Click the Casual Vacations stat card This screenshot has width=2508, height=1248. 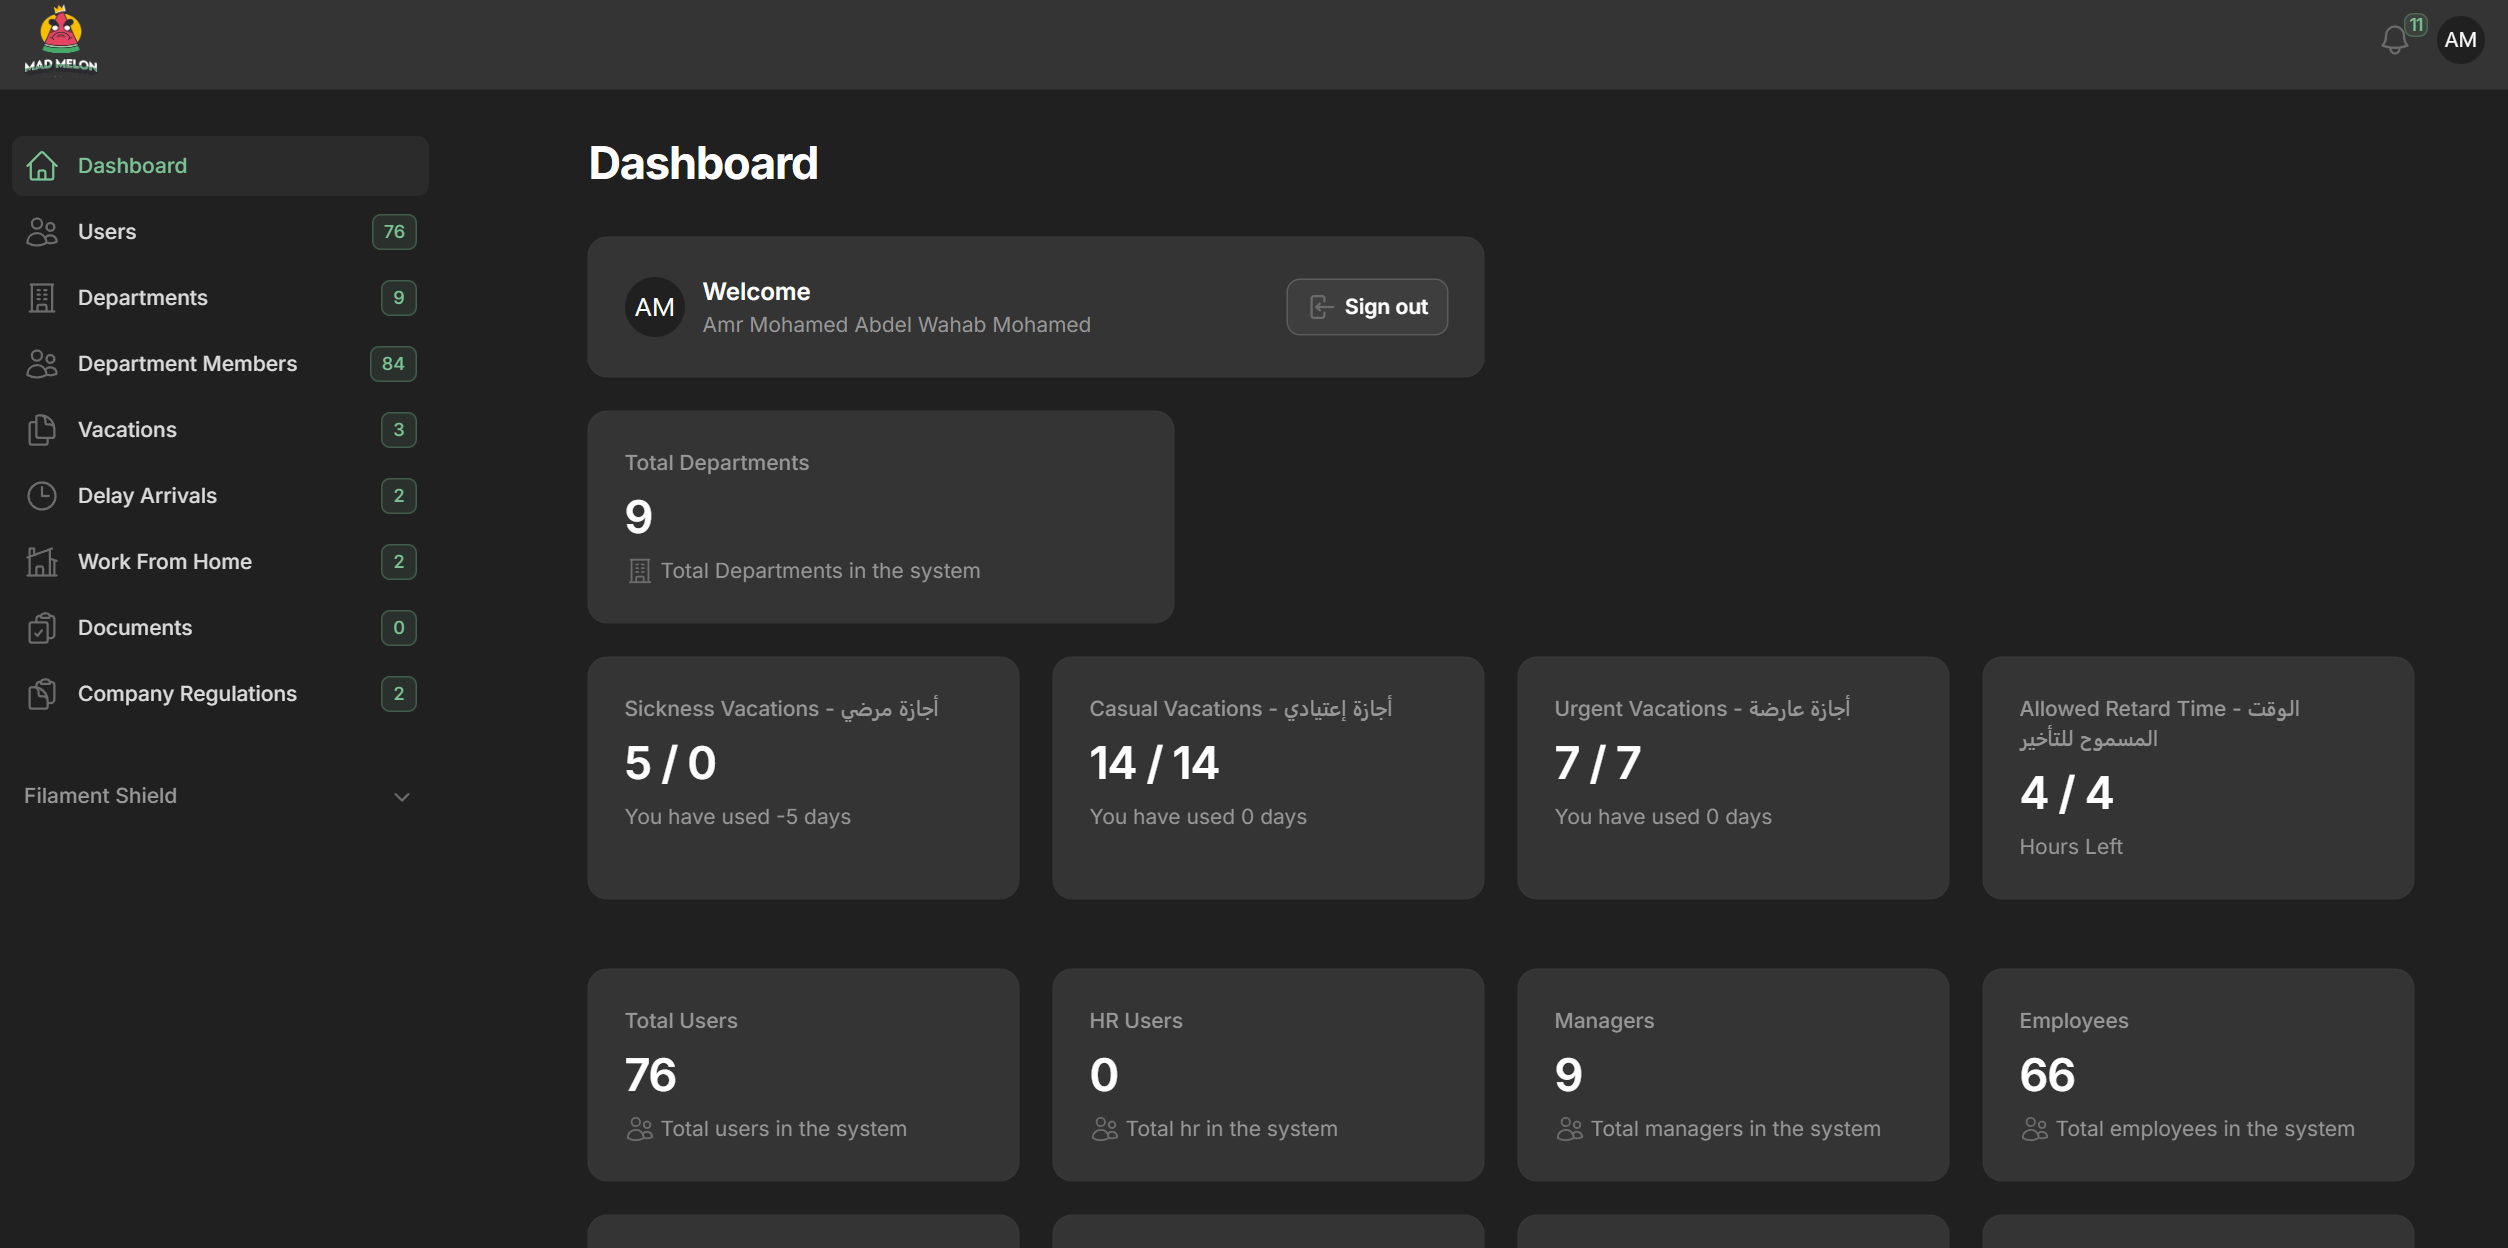1267,777
